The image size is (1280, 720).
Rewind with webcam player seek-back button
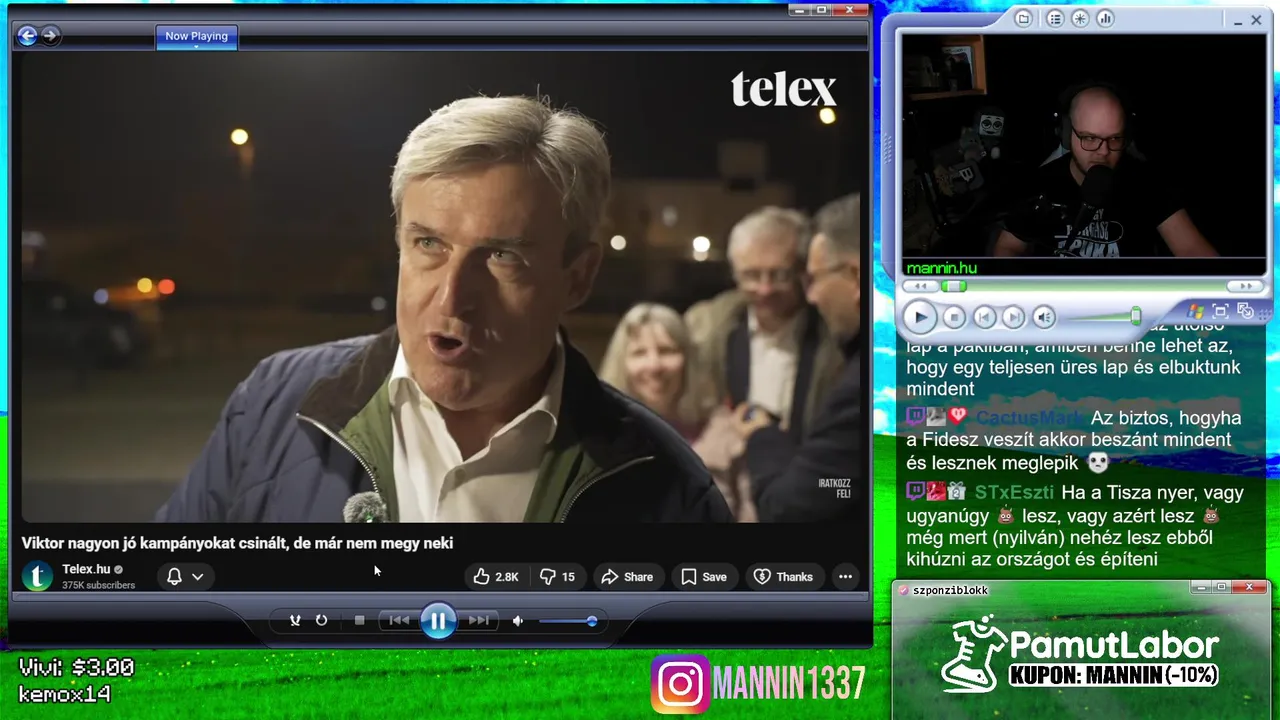click(x=919, y=287)
